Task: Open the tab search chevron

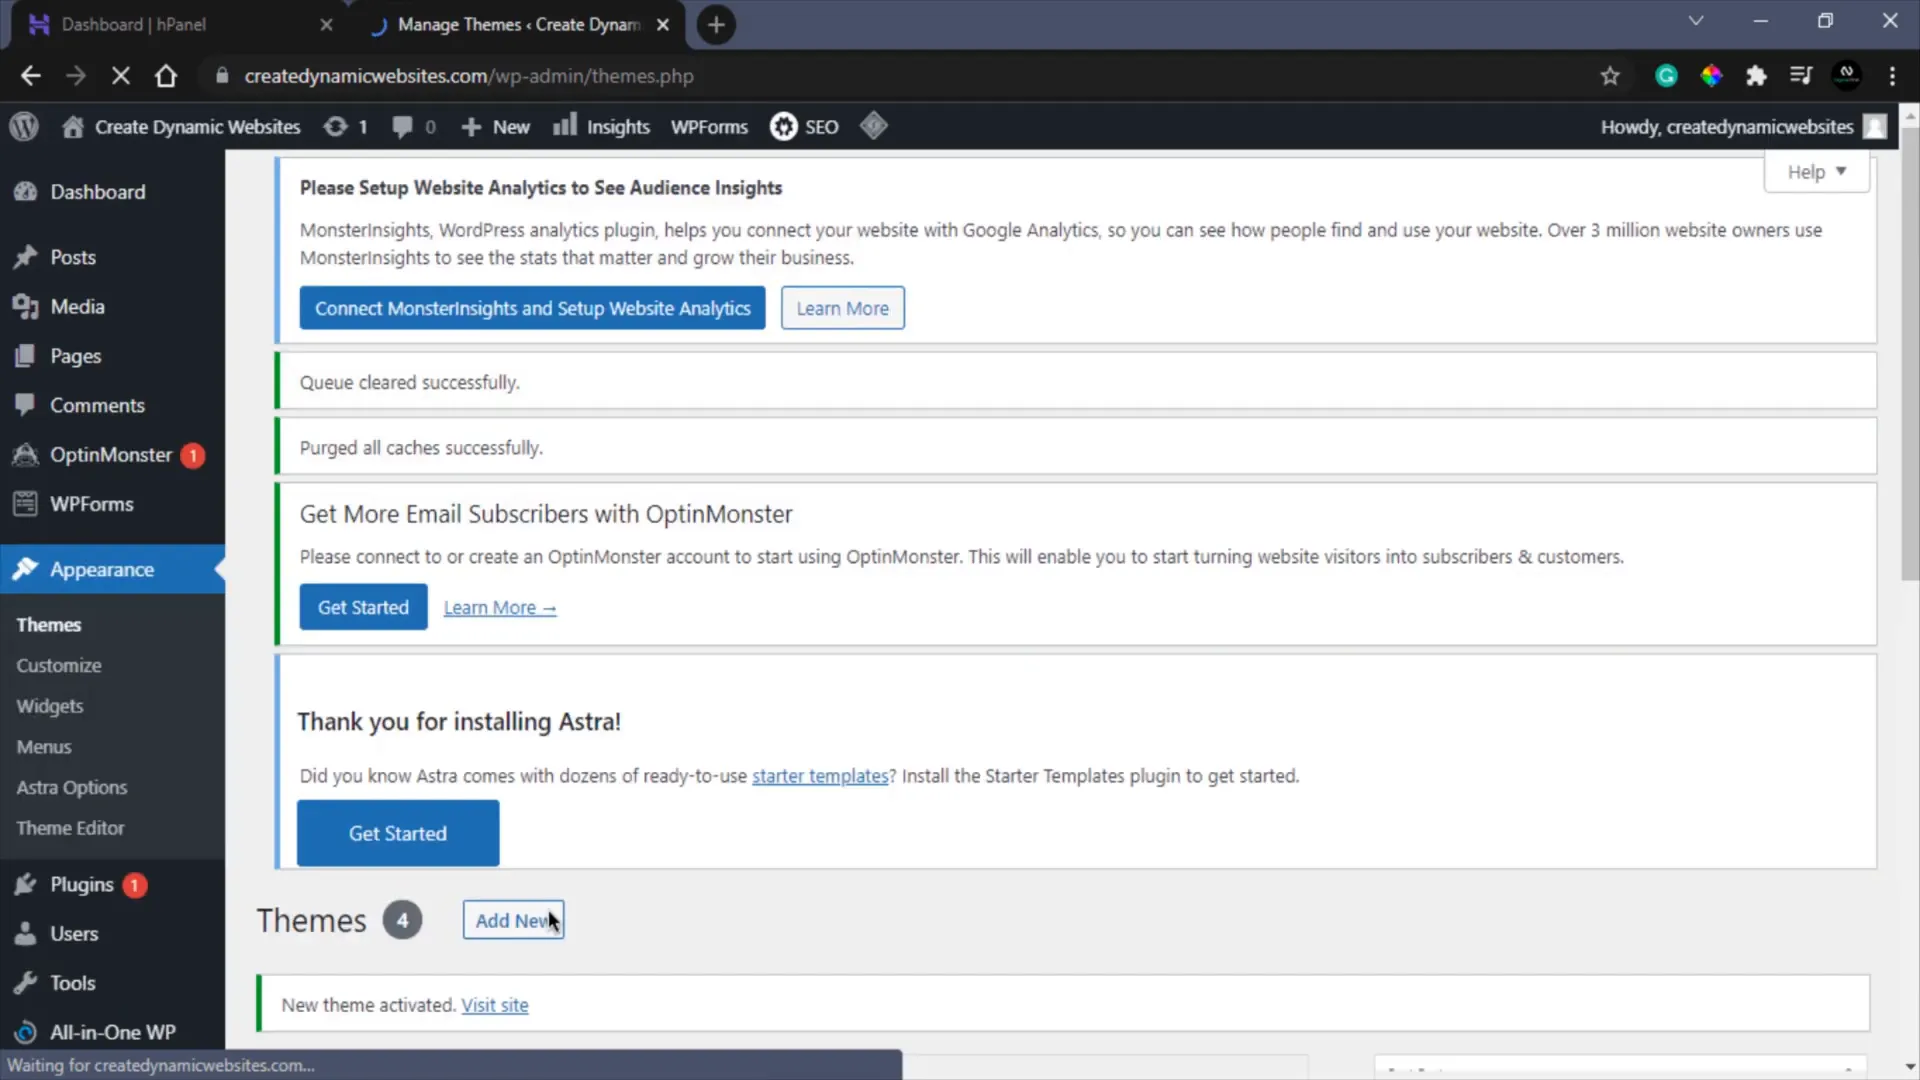Action: (x=1696, y=21)
